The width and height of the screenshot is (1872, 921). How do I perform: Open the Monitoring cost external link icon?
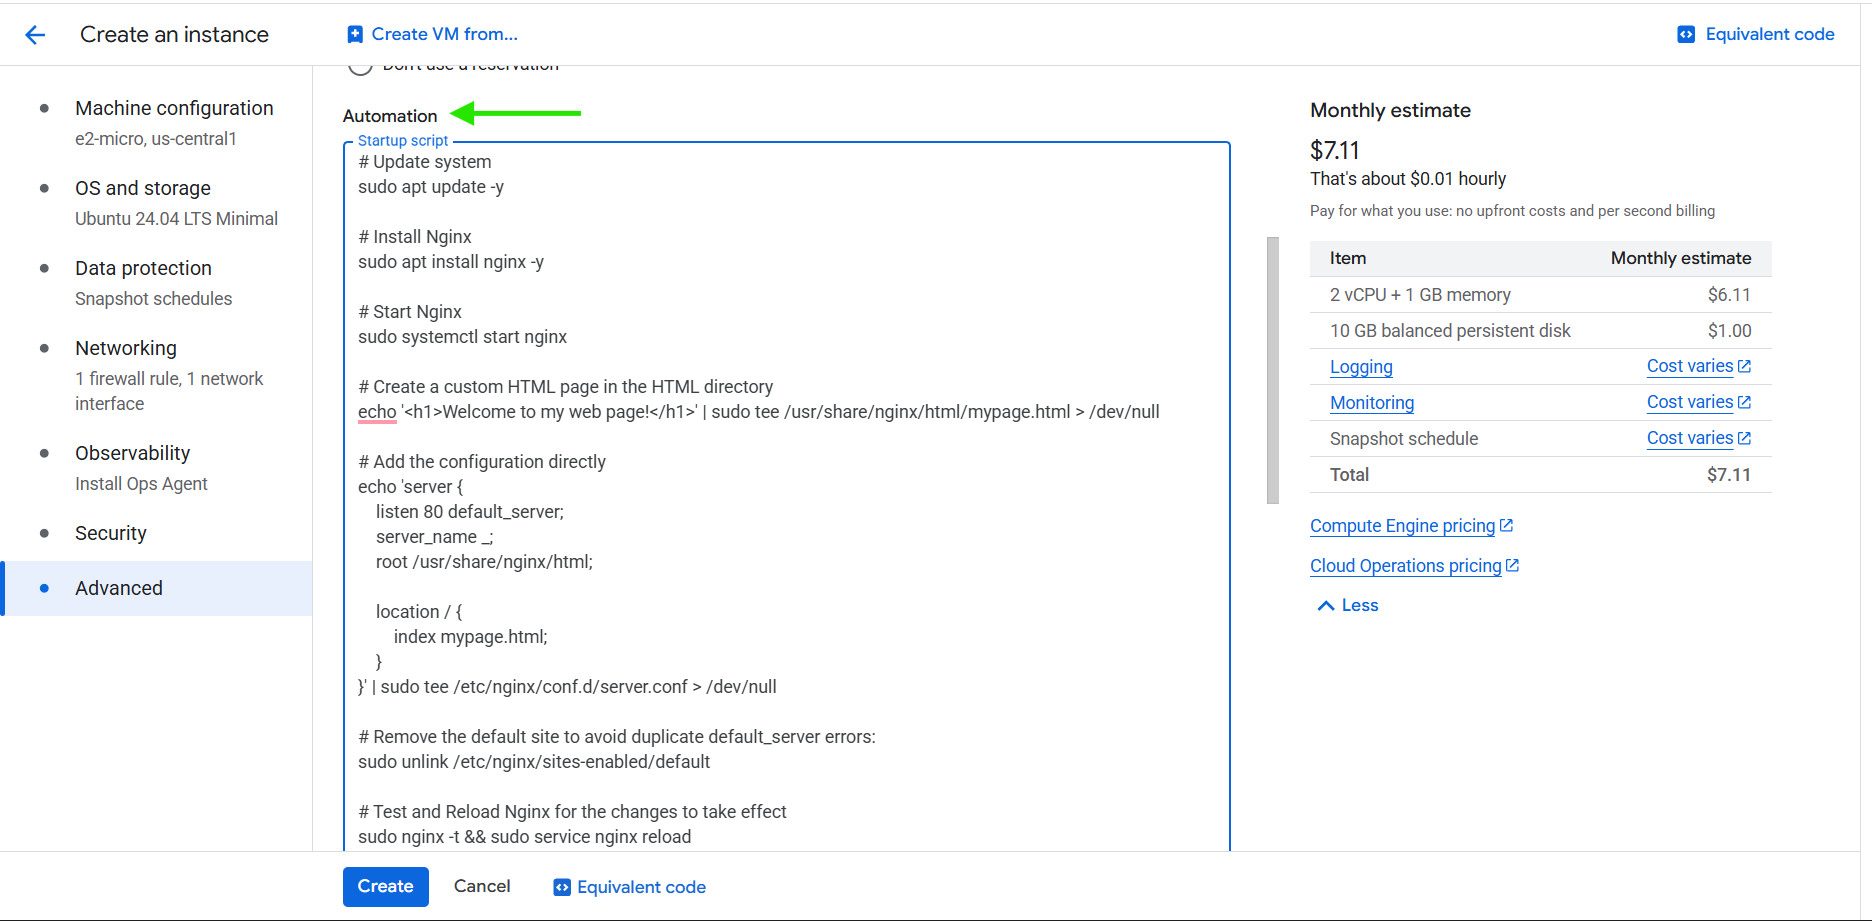(x=1745, y=401)
